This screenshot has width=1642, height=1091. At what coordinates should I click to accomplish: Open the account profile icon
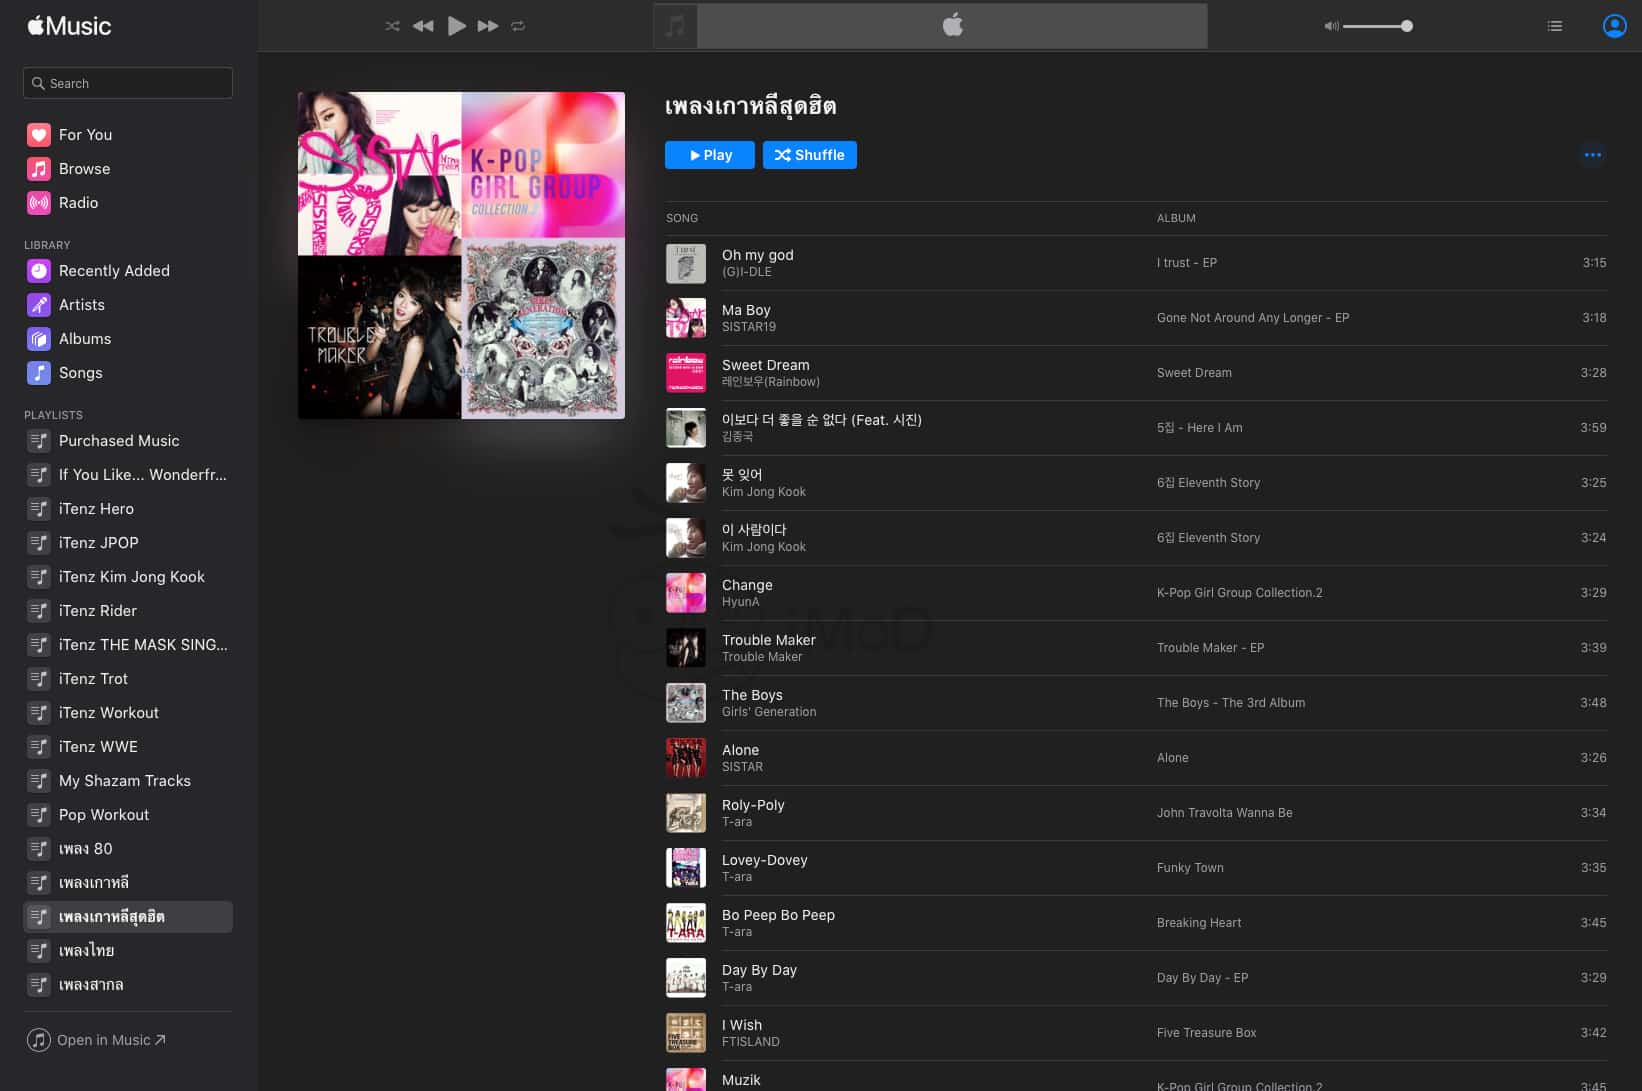[x=1614, y=26]
